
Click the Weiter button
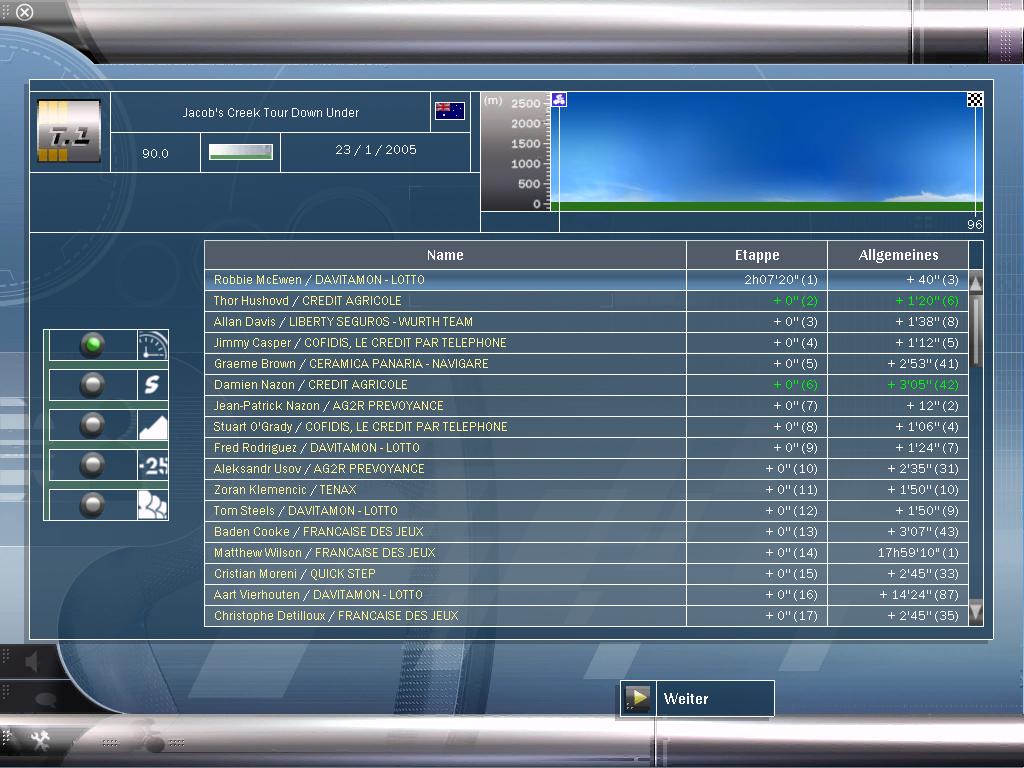697,699
